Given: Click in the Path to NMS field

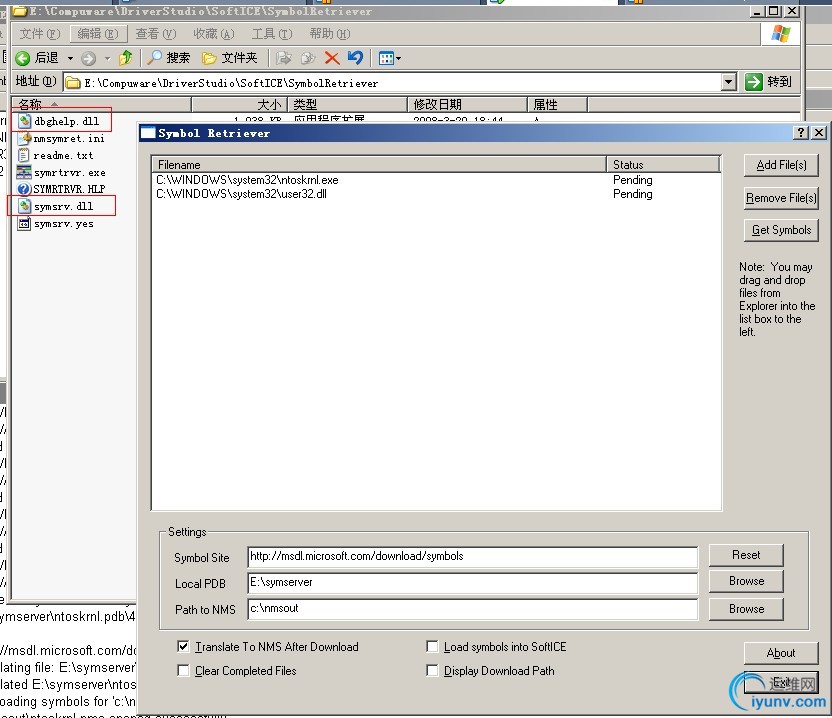Looking at the screenshot, I should click(472, 609).
